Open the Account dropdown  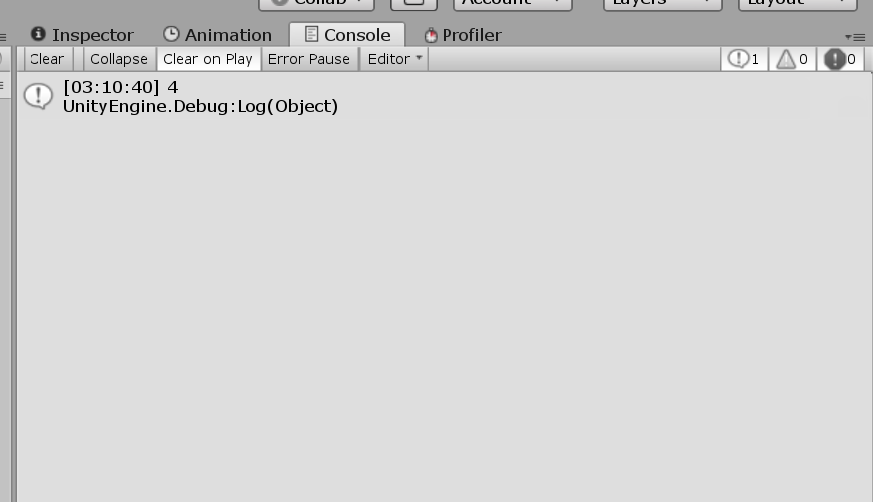pyautogui.click(x=513, y=3)
